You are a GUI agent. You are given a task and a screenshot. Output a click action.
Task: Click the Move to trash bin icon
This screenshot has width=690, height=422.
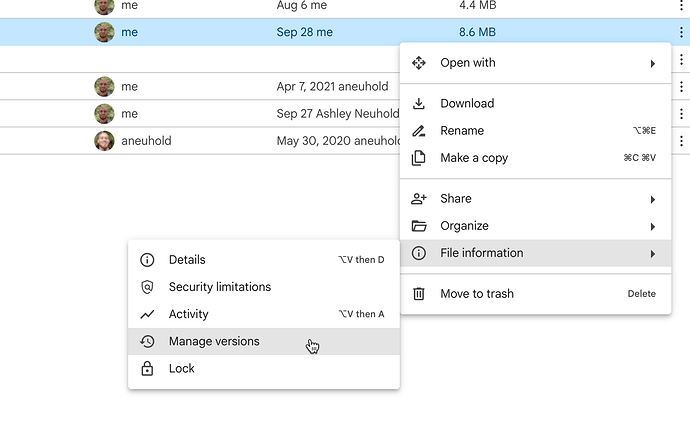419,294
